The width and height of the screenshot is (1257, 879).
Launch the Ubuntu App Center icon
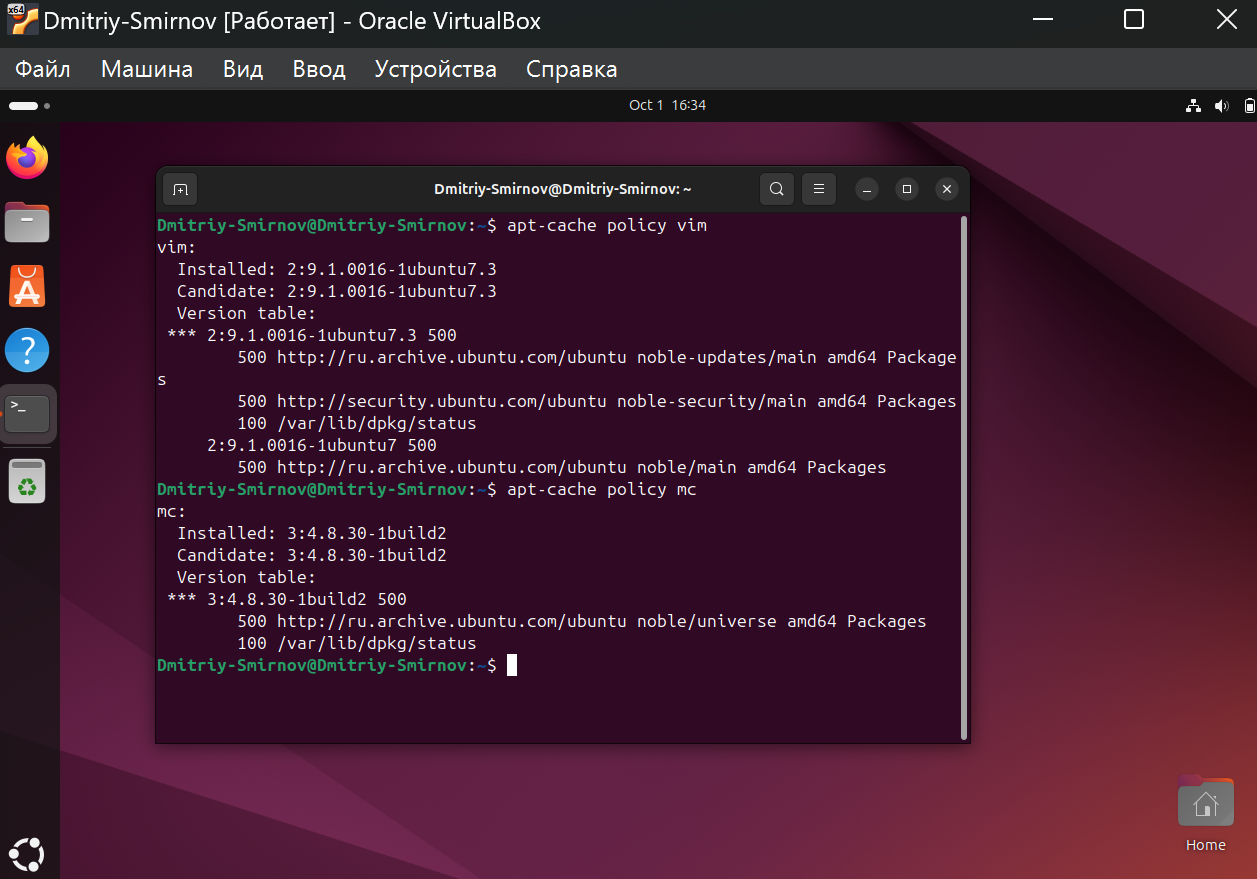[27, 286]
